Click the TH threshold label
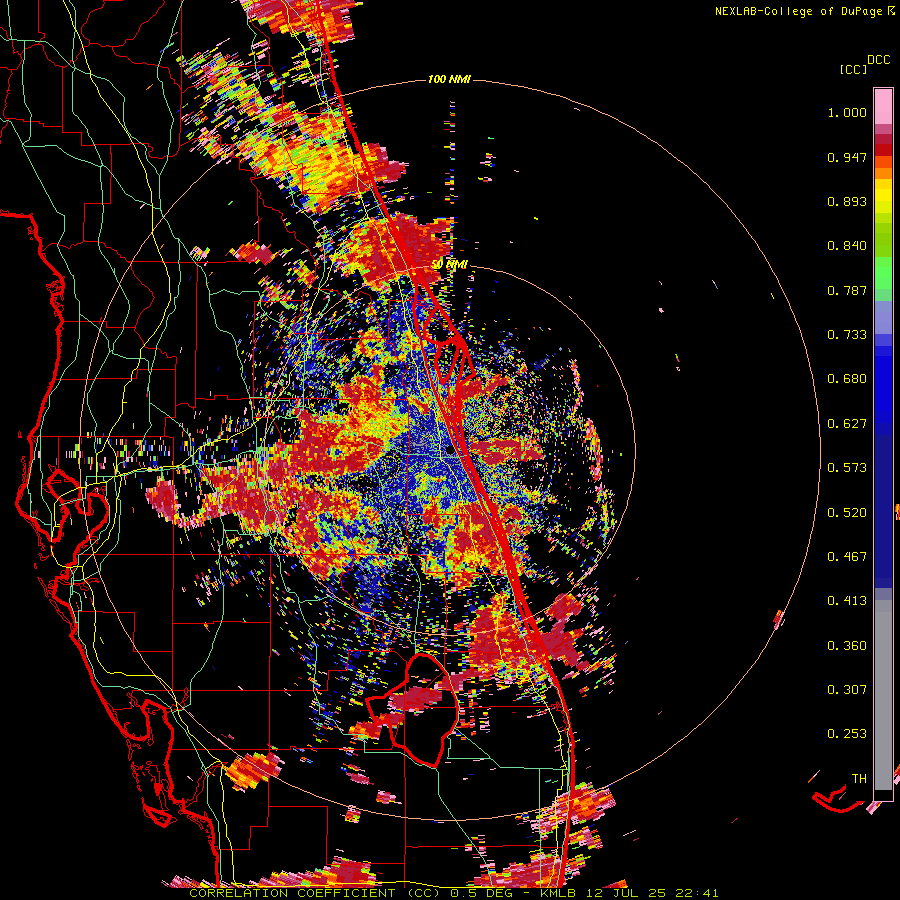This screenshot has height=900, width=900. pos(859,778)
